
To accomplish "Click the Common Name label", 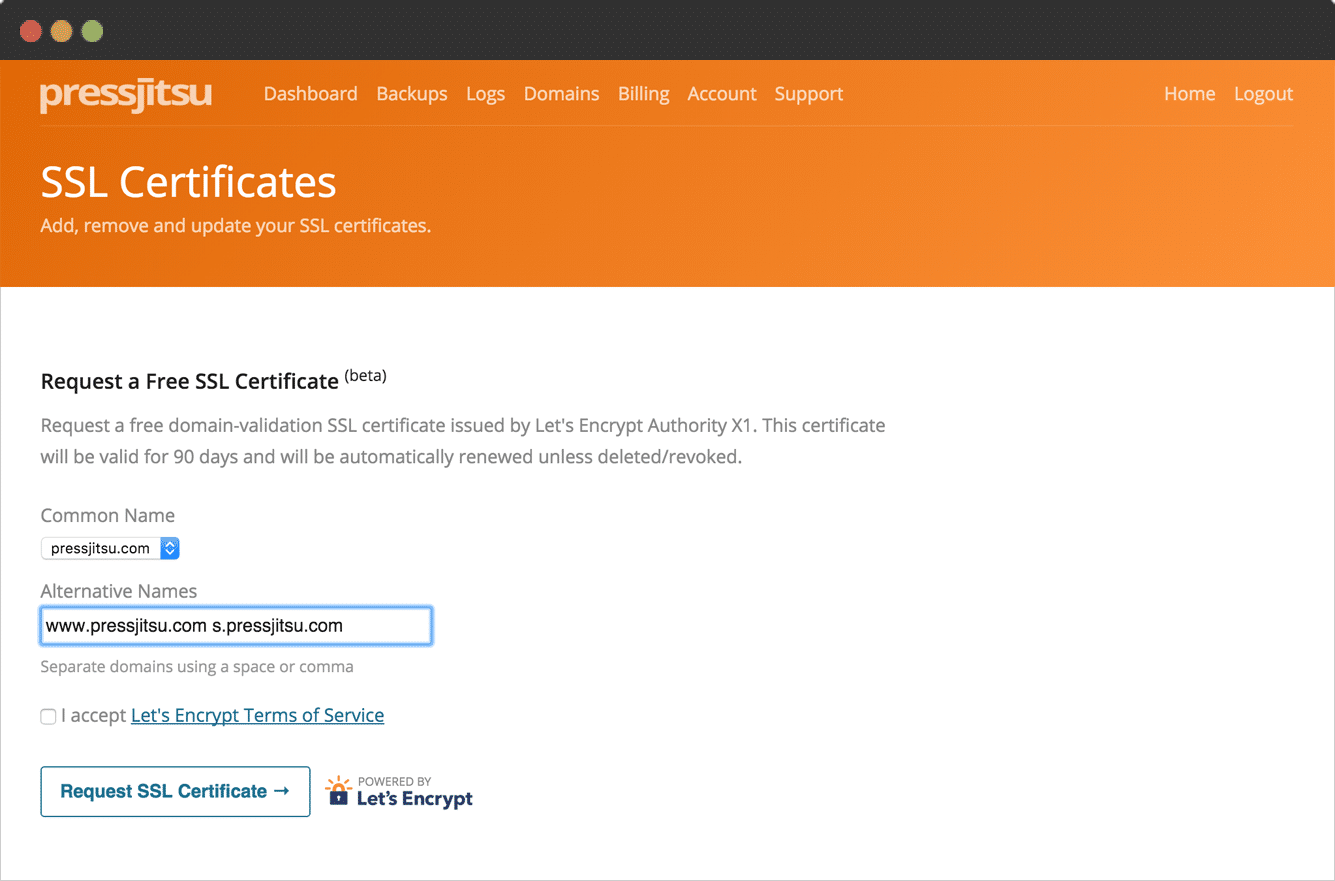I will pos(108,515).
